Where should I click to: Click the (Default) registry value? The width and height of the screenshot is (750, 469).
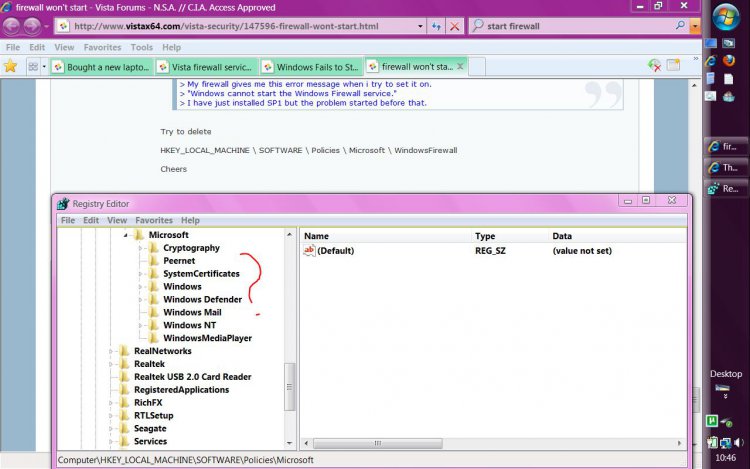(335, 251)
